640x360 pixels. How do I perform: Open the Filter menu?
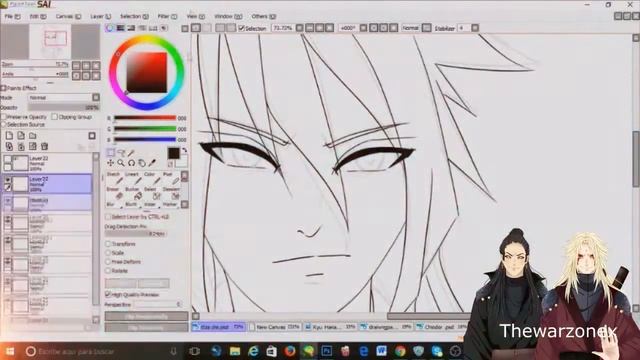point(167,16)
